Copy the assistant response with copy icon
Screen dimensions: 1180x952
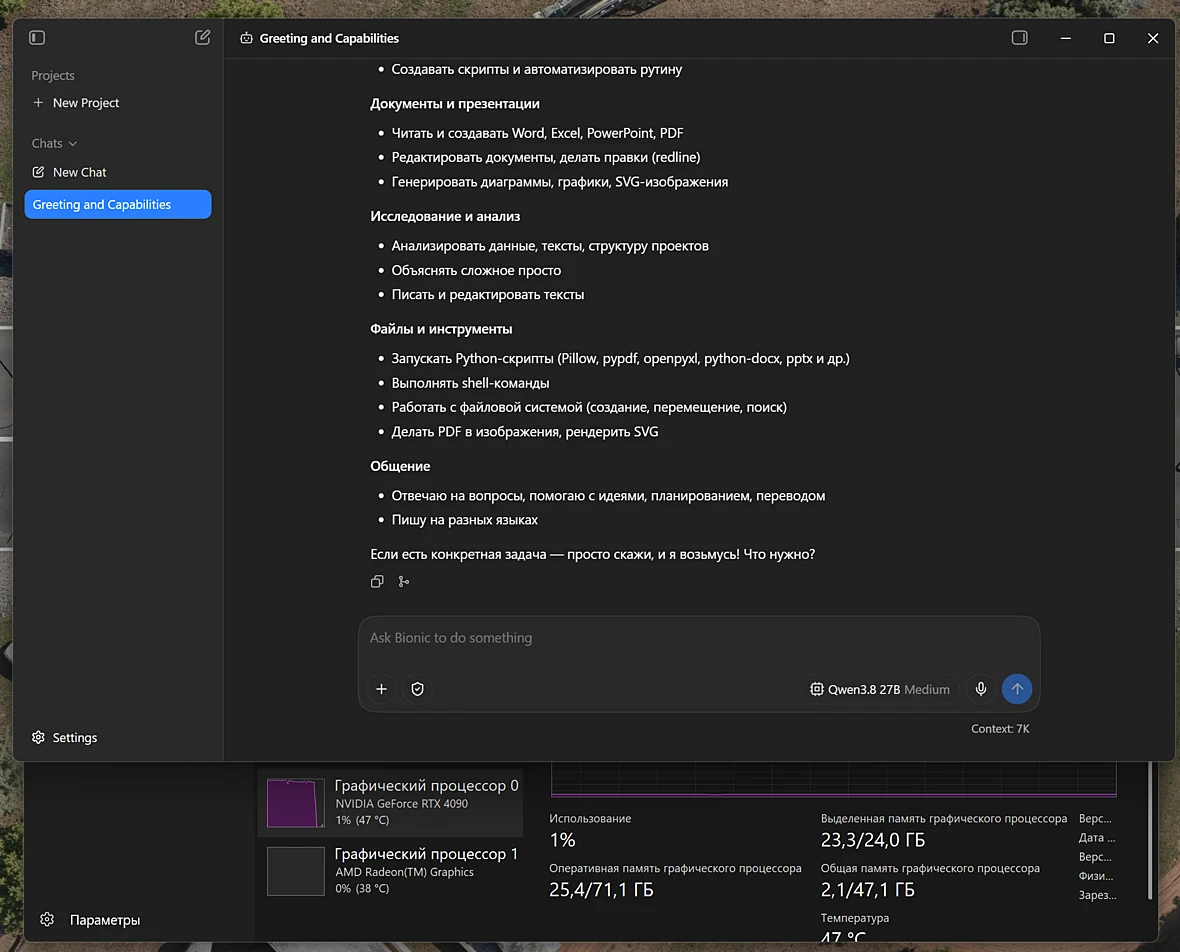click(377, 581)
